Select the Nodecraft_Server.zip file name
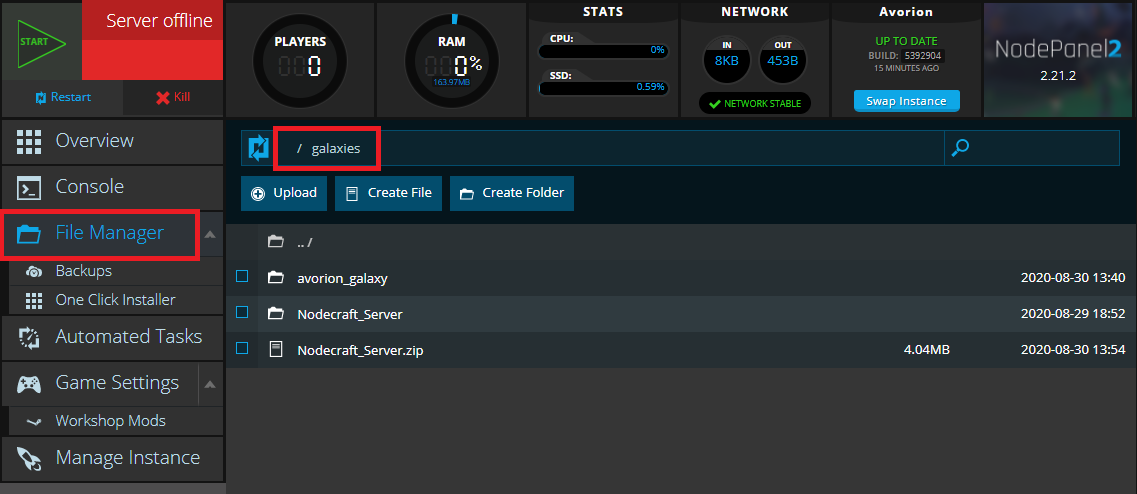 [x=360, y=350]
